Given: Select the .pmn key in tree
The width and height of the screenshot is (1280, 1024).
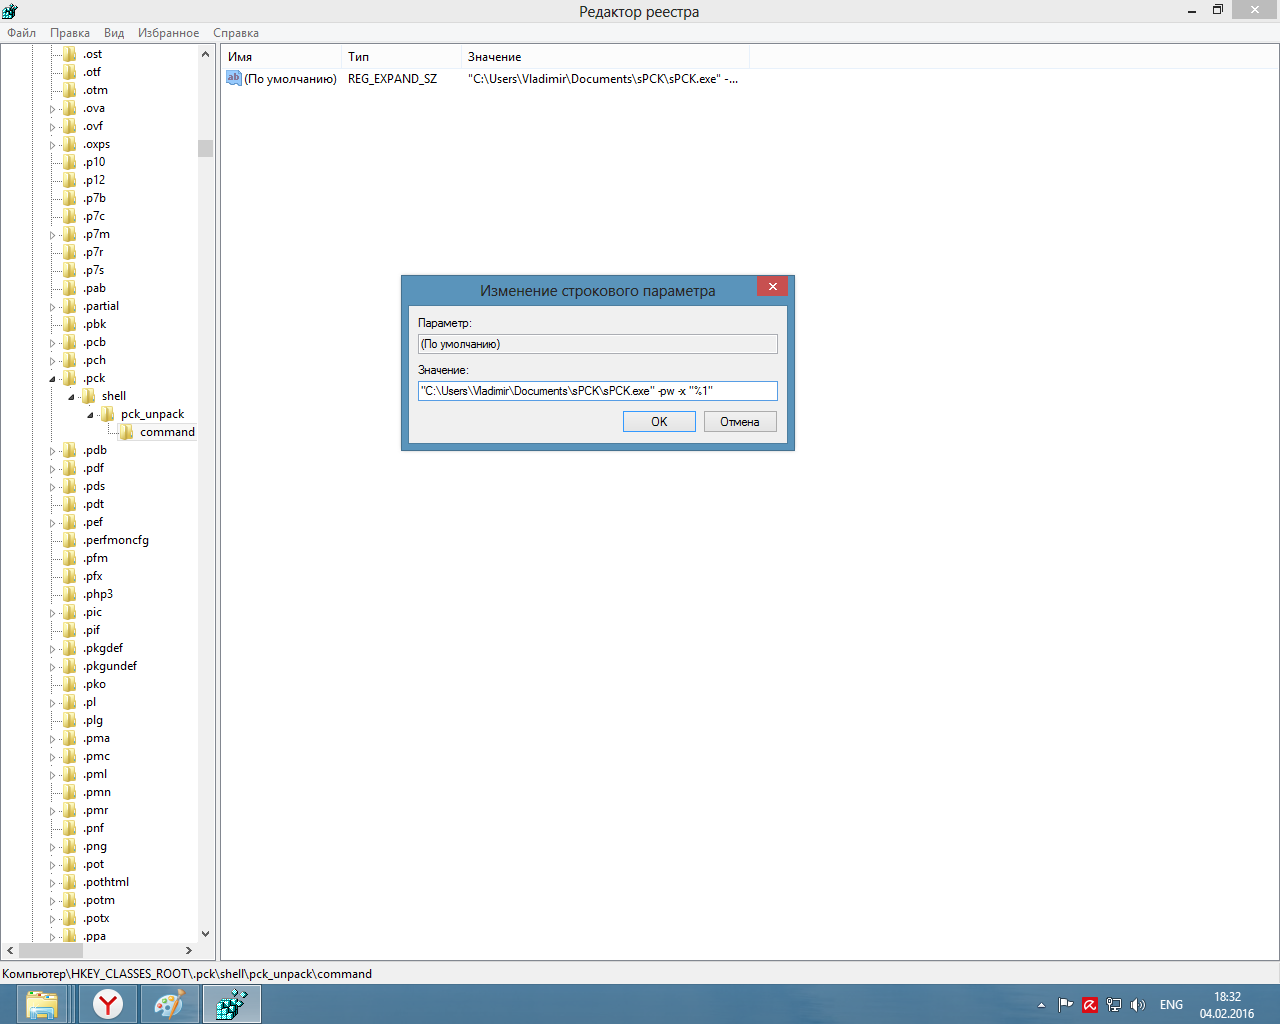Looking at the screenshot, I should click(98, 792).
